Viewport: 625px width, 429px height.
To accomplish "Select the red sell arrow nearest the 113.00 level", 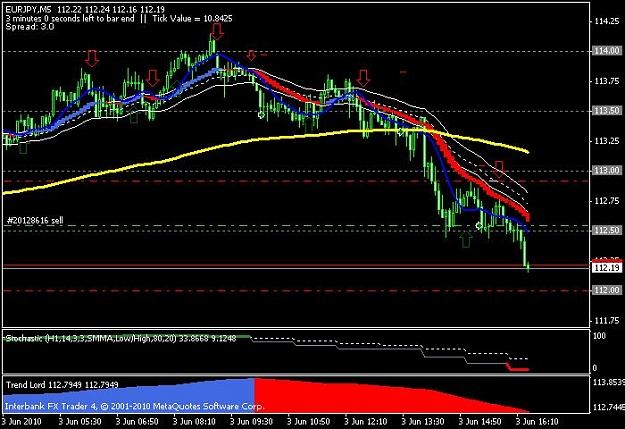I will click(499, 169).
